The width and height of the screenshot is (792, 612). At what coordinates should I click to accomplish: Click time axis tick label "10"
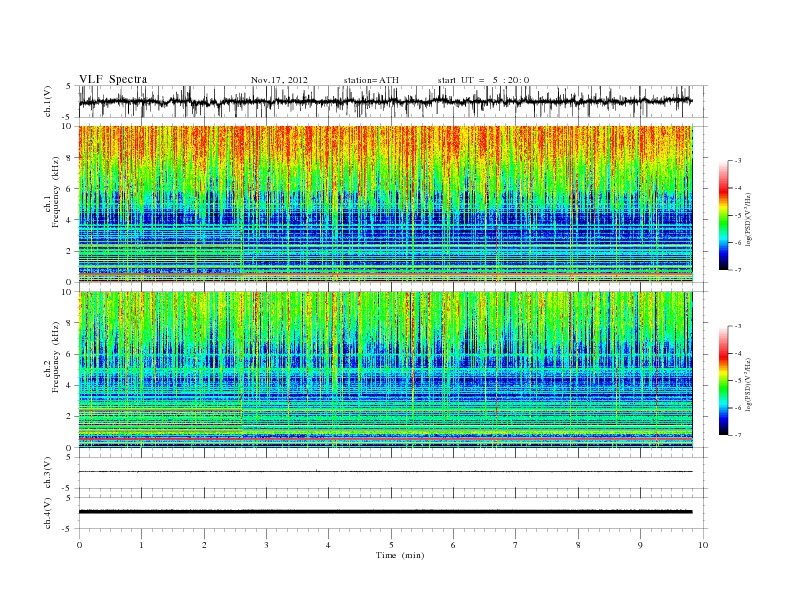[x=703, y=545]
